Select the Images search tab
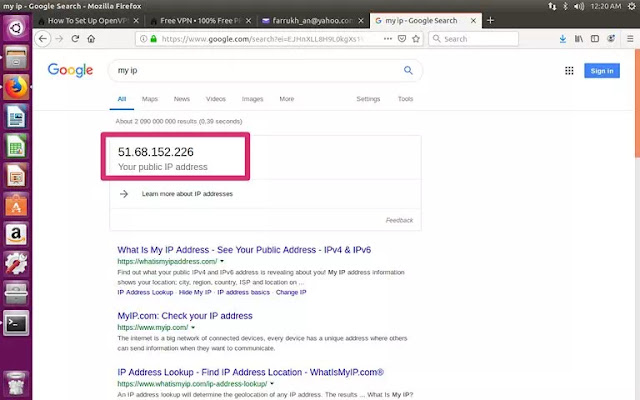640x400 pixels. (x=252, y=99)
